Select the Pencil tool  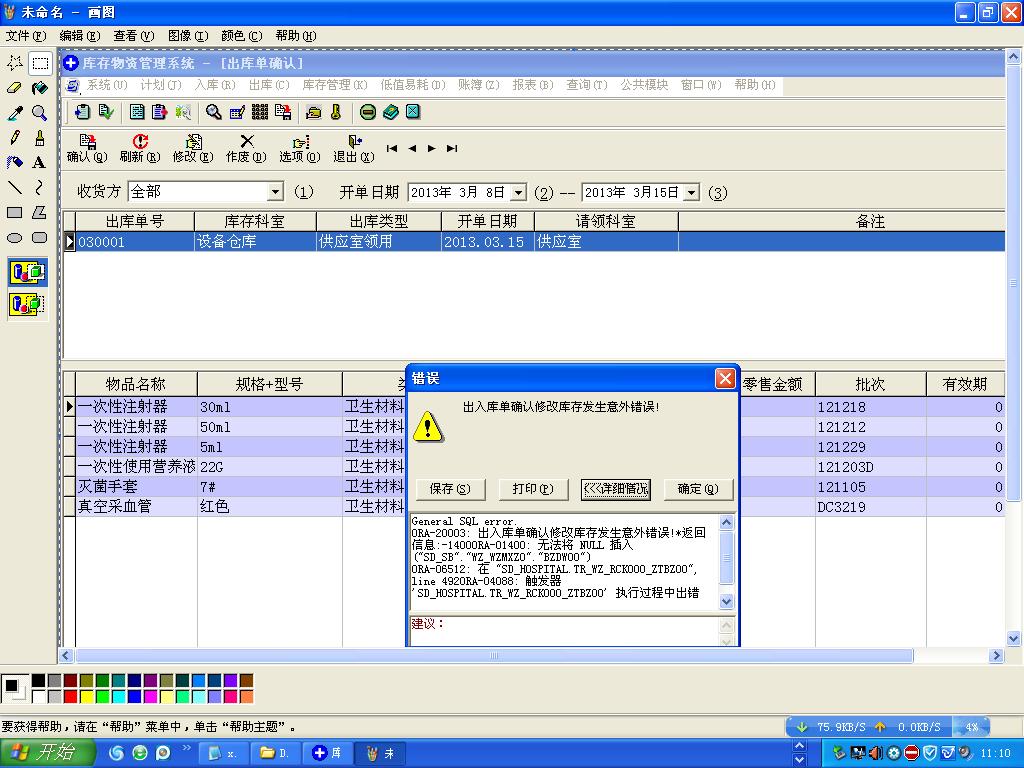click(14, 138)
